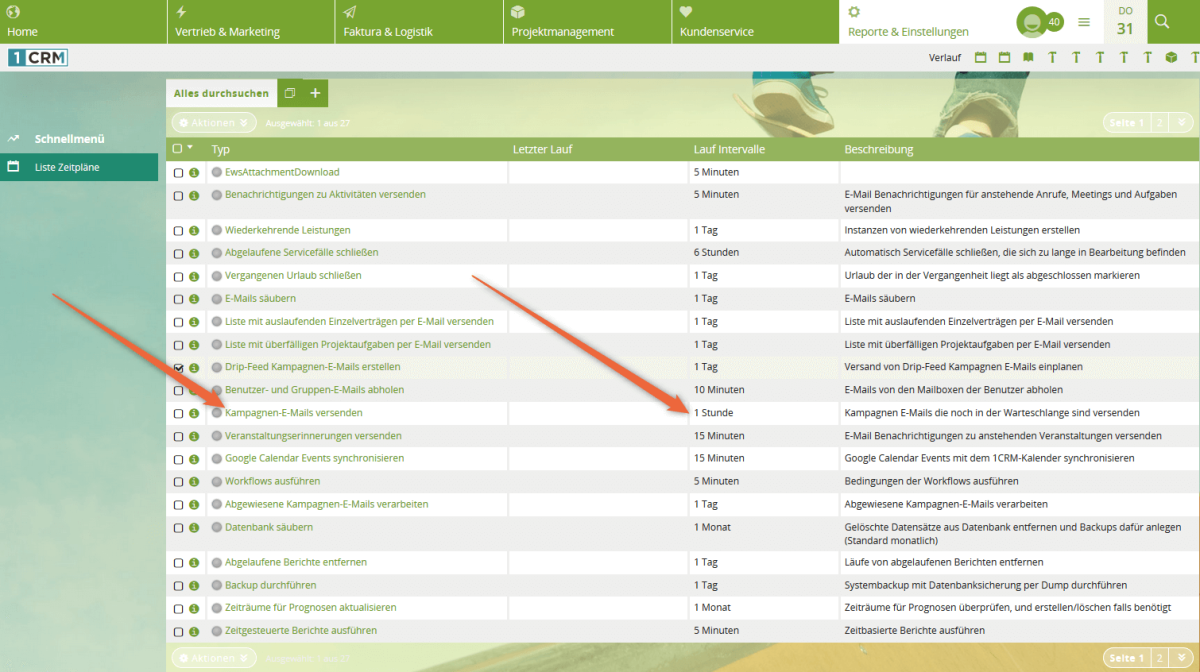1200x672 pixels.
Task: Click Seite 1 in top pagination
Action: (1126, 123)
